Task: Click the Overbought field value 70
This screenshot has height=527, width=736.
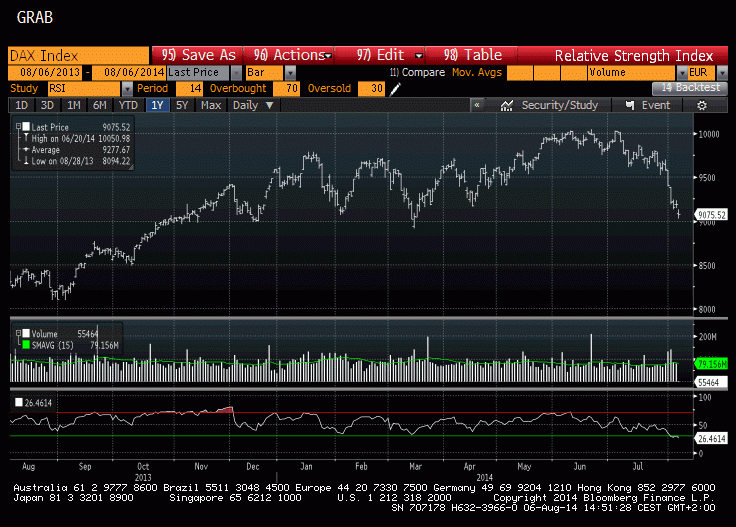Action: (286, 88)
